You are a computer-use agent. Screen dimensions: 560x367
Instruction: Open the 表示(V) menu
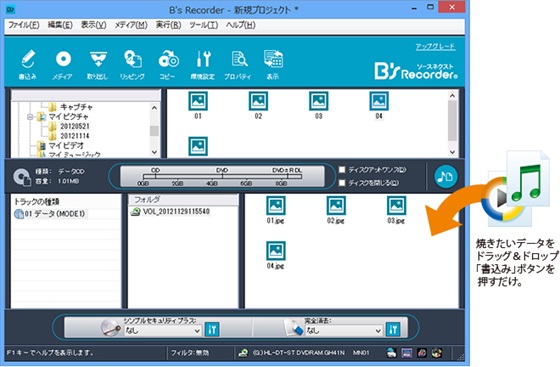coord(94,25)
